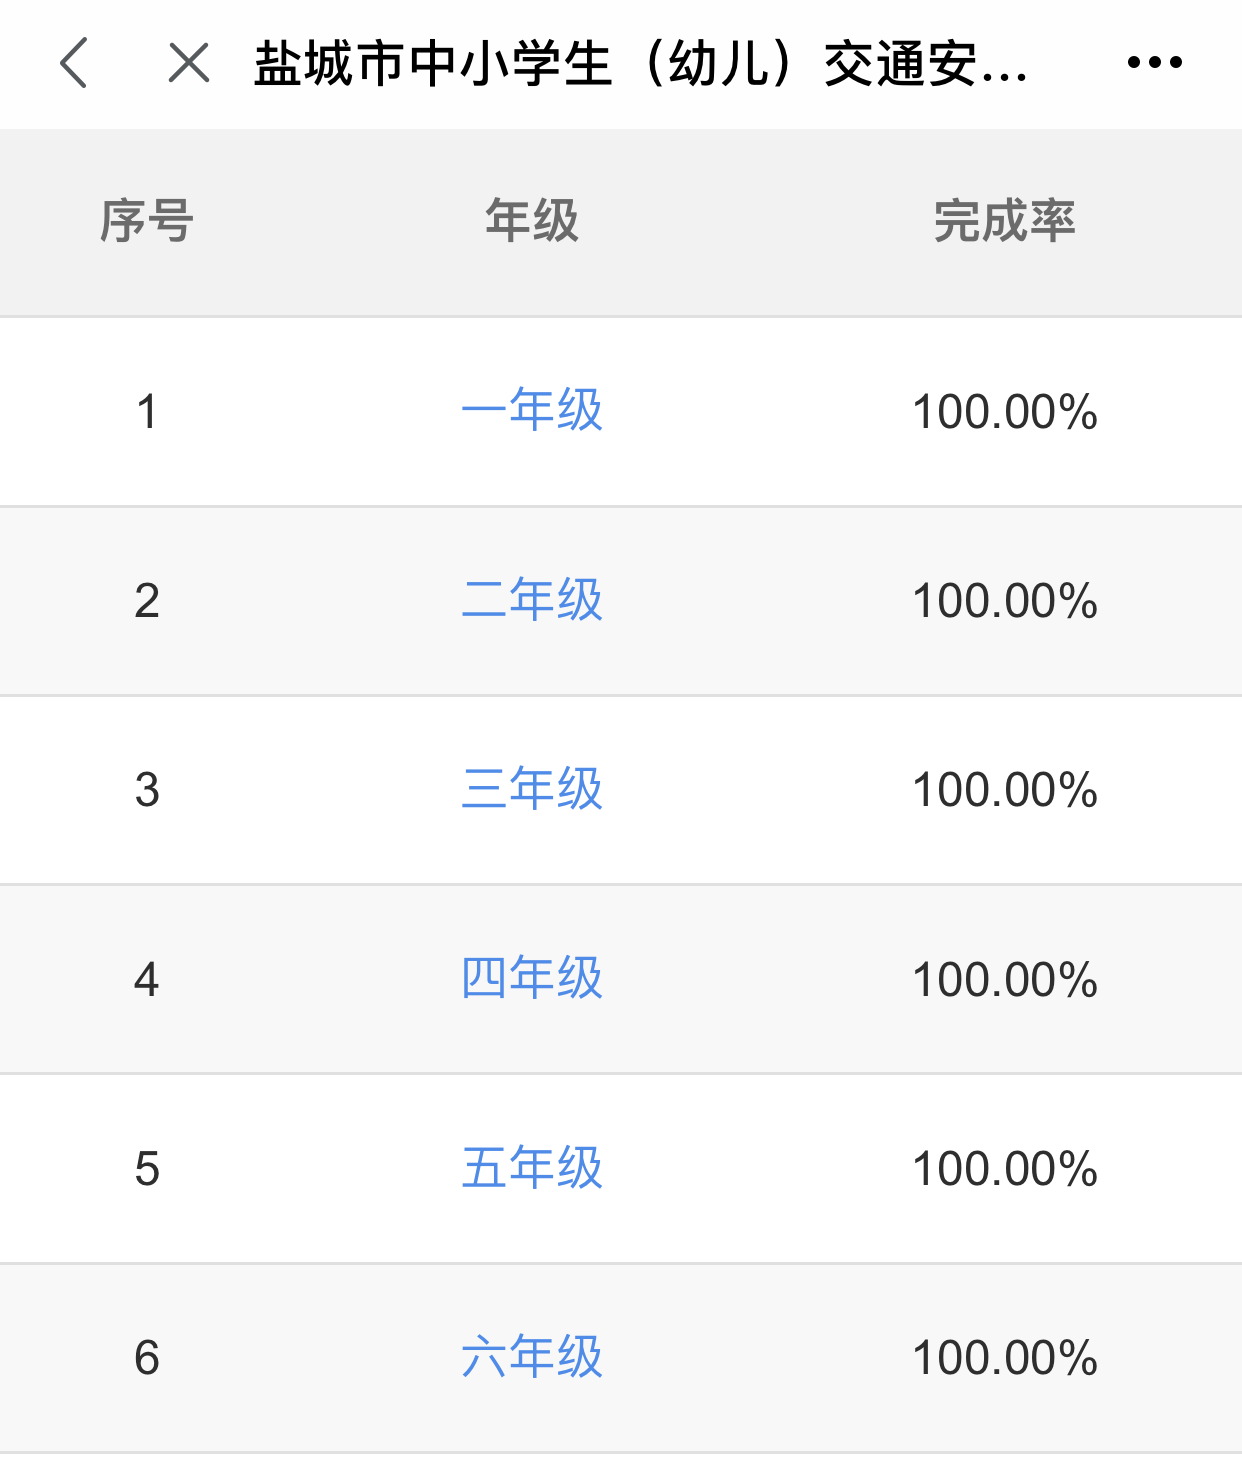Close the page with X icon
This screenshot has height=1462, width=1242.
click(x=188, y=63)
